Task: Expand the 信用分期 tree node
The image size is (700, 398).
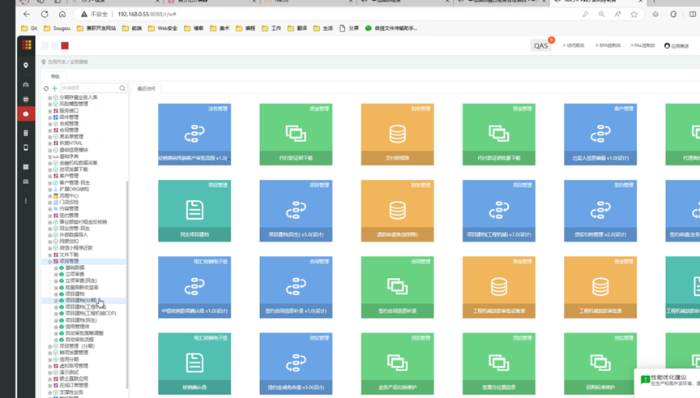Action: (x=50, y=359)
